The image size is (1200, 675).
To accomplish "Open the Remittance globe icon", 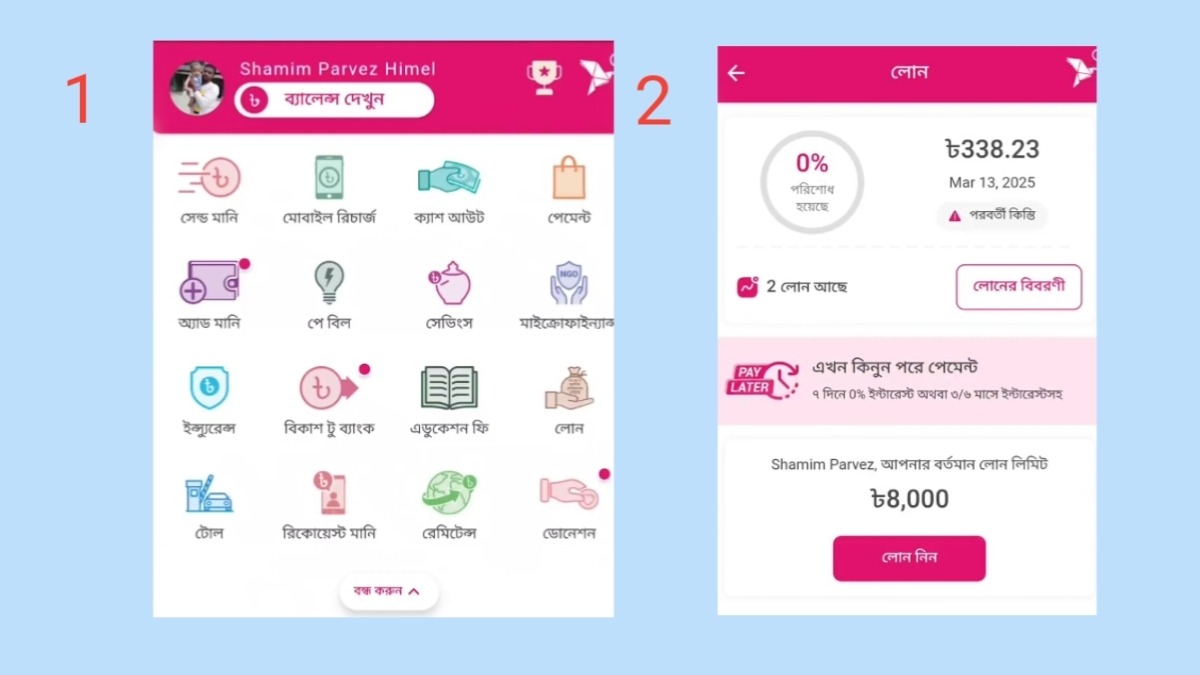I will click(449, 493).
